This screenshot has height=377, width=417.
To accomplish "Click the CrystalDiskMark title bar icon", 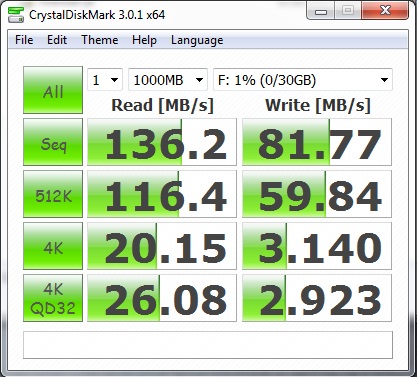I will (x=16, y=14).
